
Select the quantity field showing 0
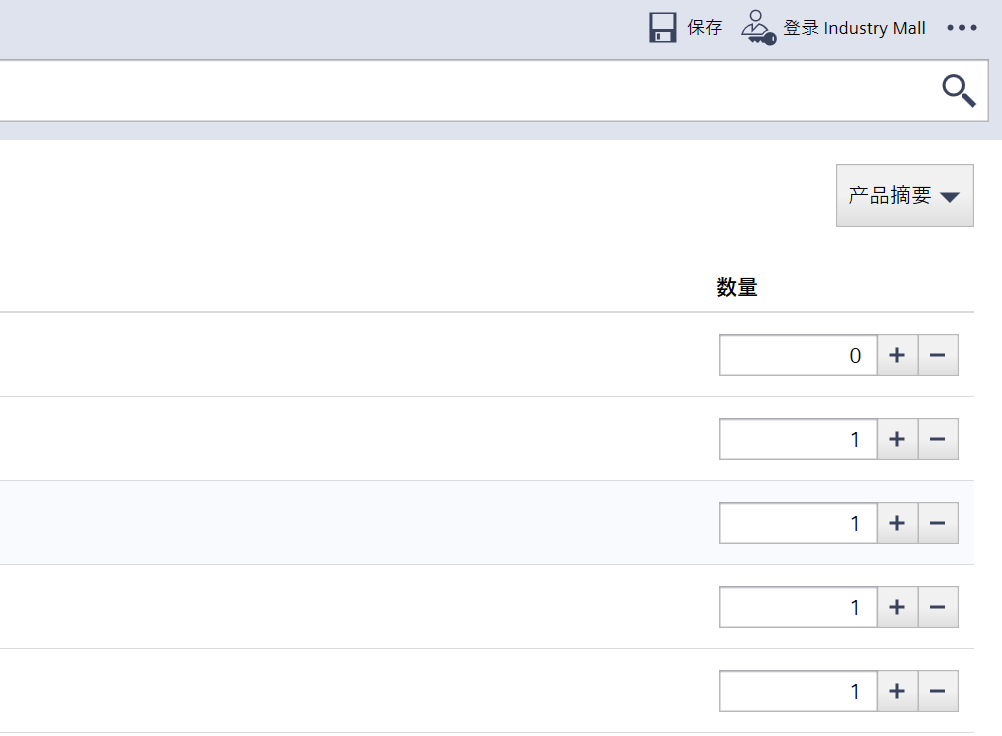tap(797, 355)
